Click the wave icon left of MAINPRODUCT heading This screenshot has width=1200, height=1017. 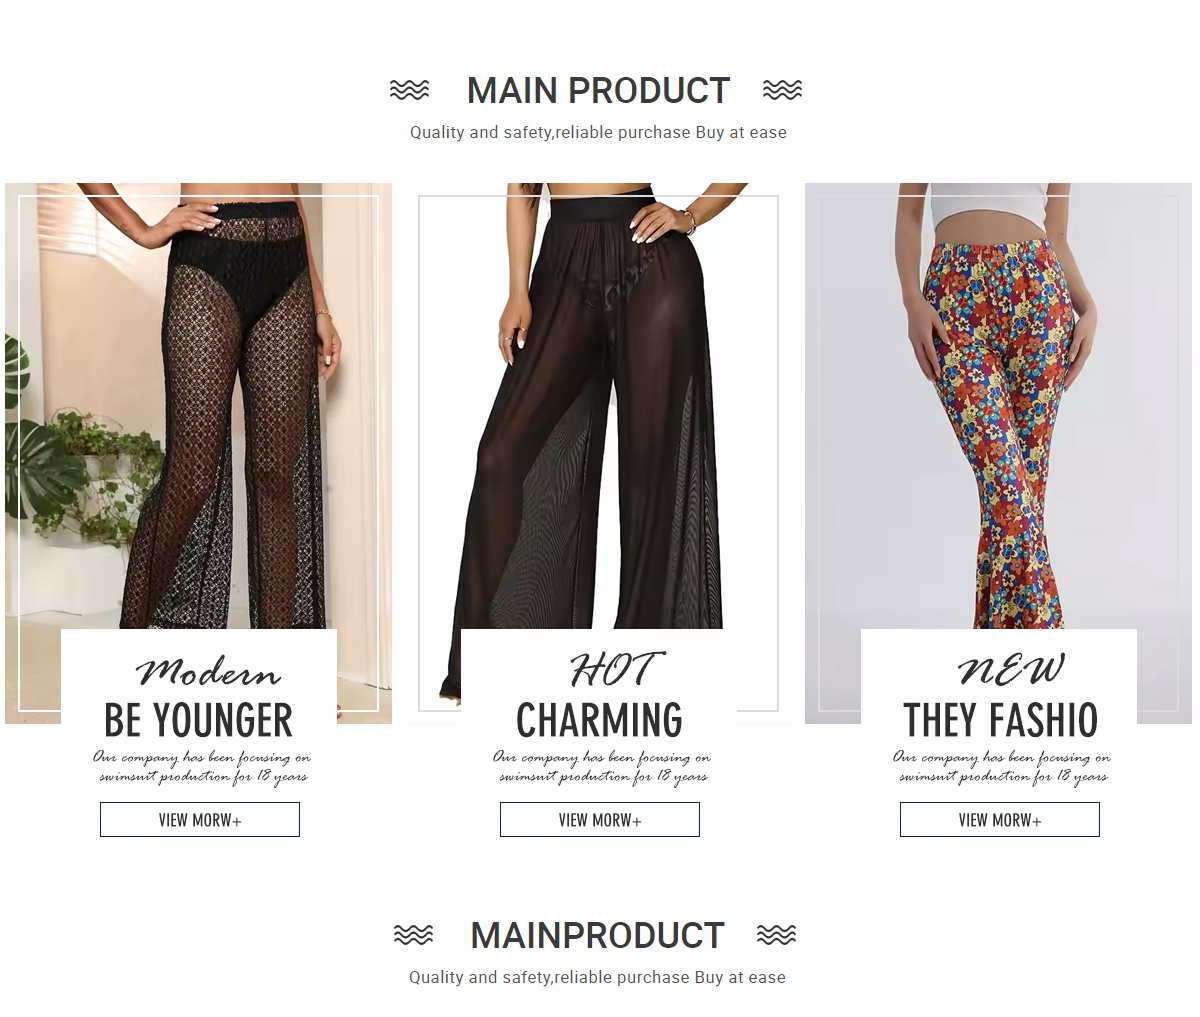pyautogui.click(x=413, y=935)
